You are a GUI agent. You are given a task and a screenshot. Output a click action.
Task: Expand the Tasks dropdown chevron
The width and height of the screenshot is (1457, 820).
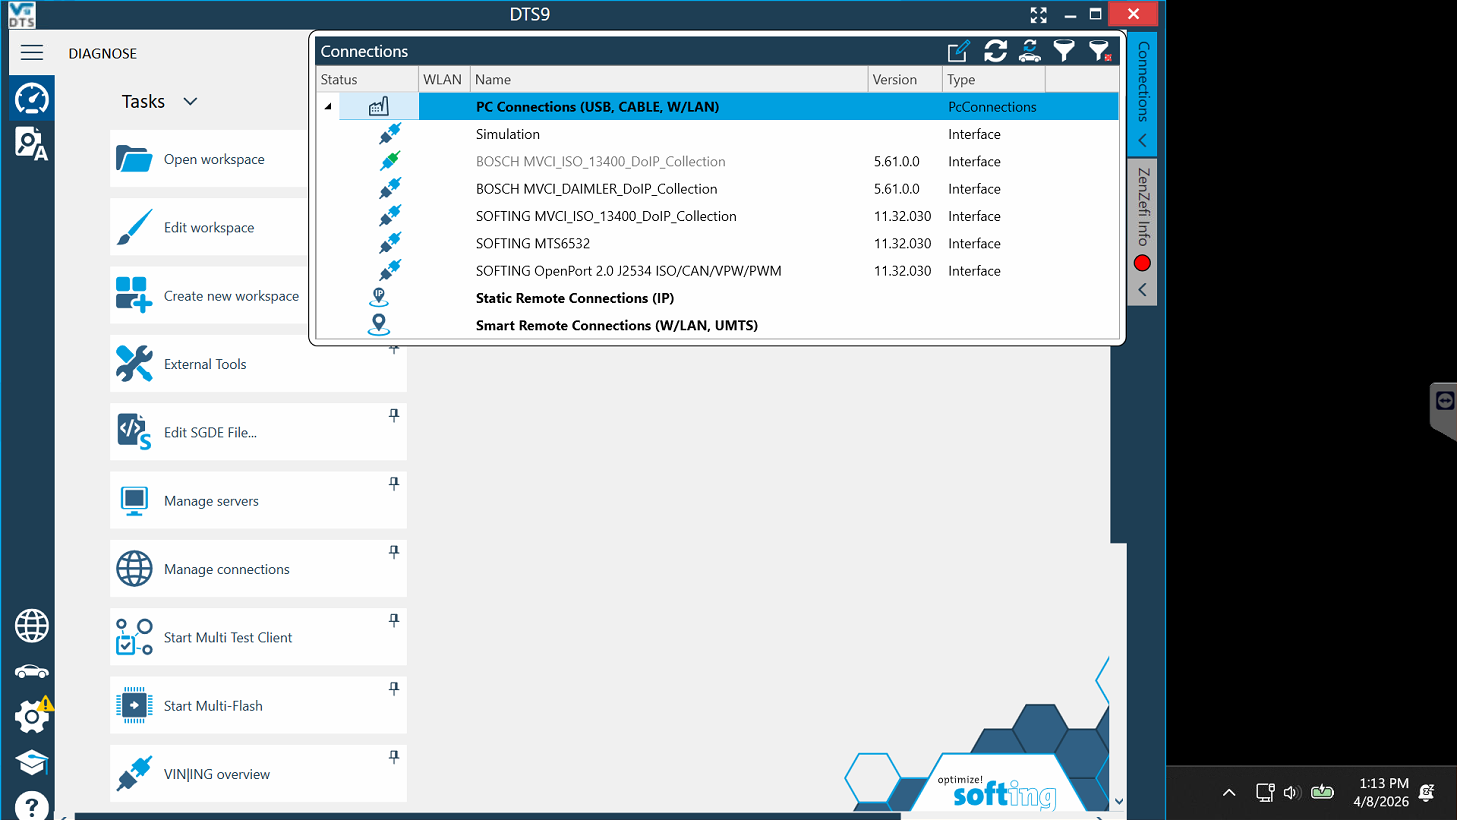[190, 102]
